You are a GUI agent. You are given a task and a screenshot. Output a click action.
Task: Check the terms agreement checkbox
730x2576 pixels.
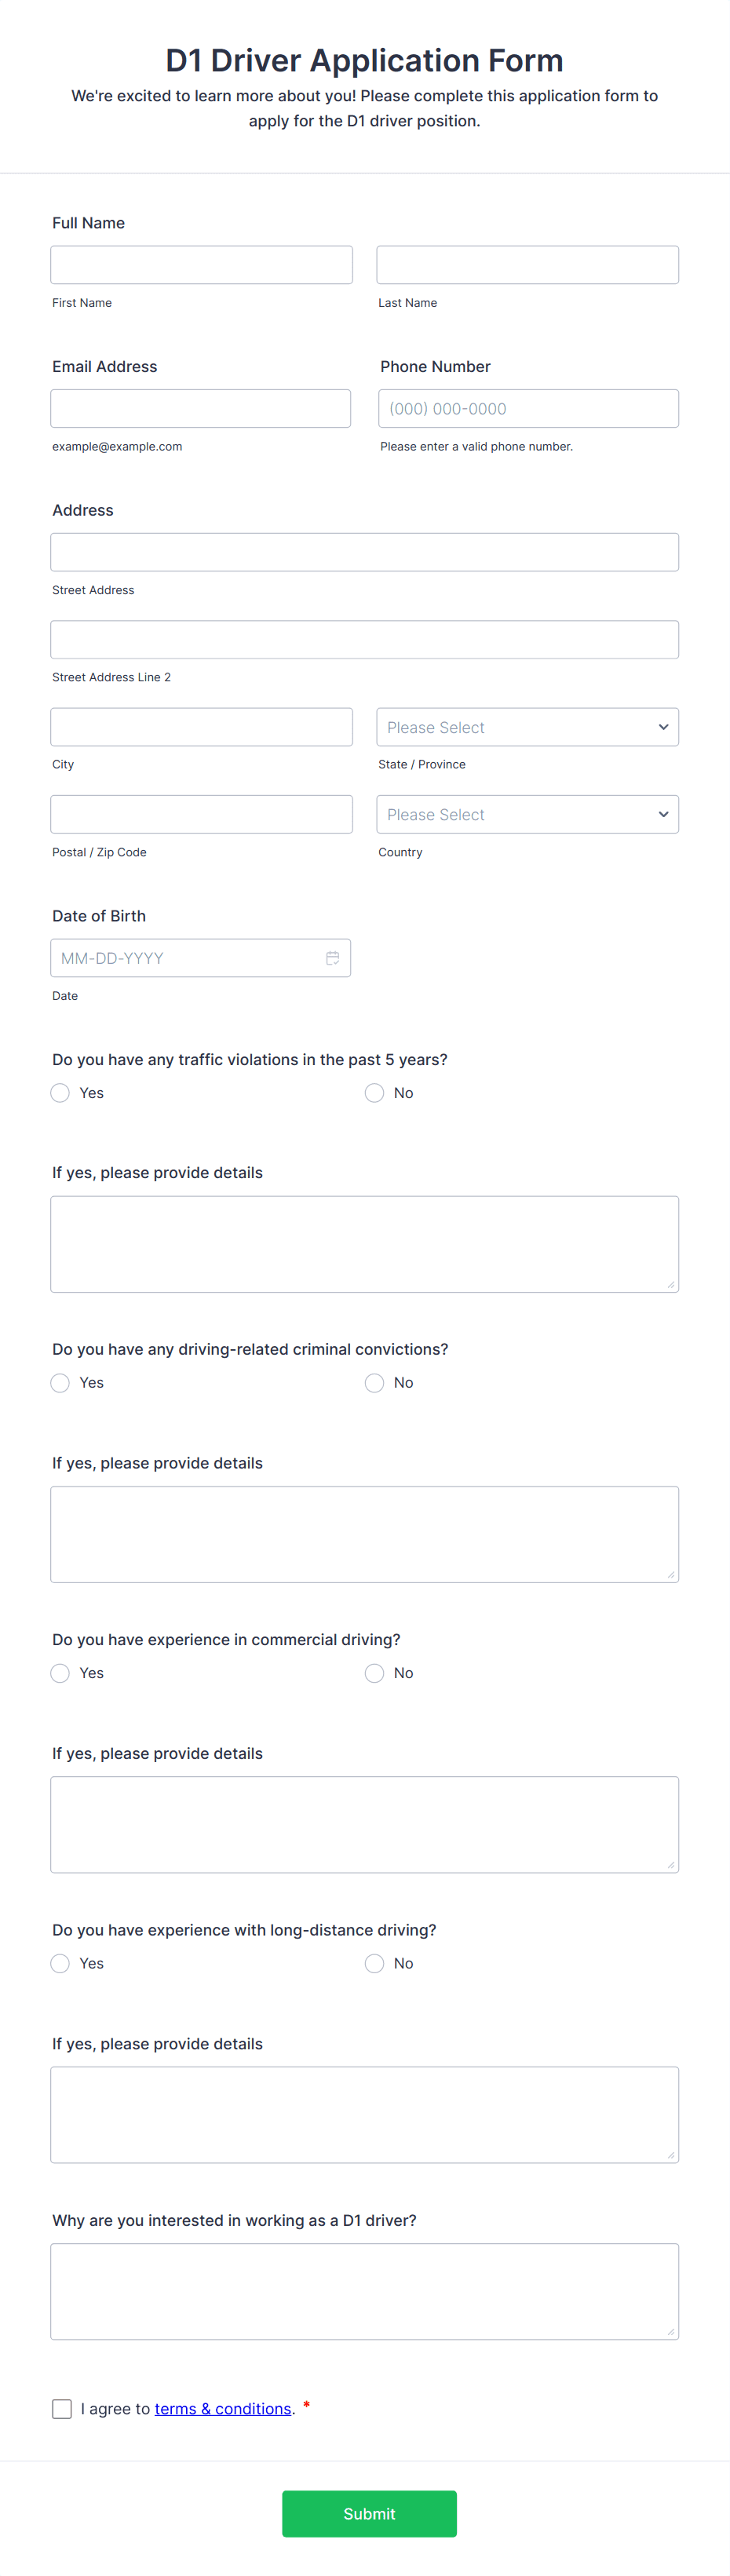[61, 2408]
